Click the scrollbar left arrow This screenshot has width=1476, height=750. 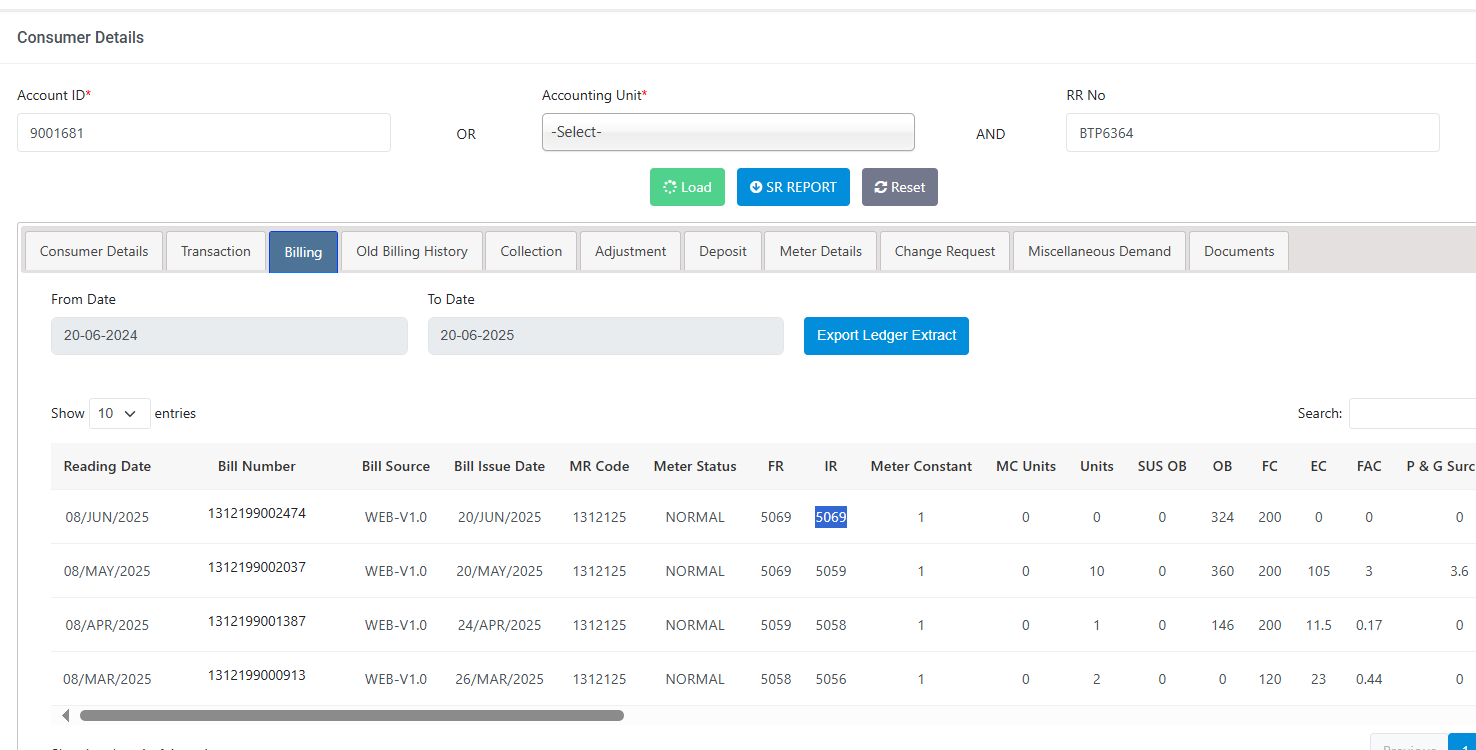[66, 715]
